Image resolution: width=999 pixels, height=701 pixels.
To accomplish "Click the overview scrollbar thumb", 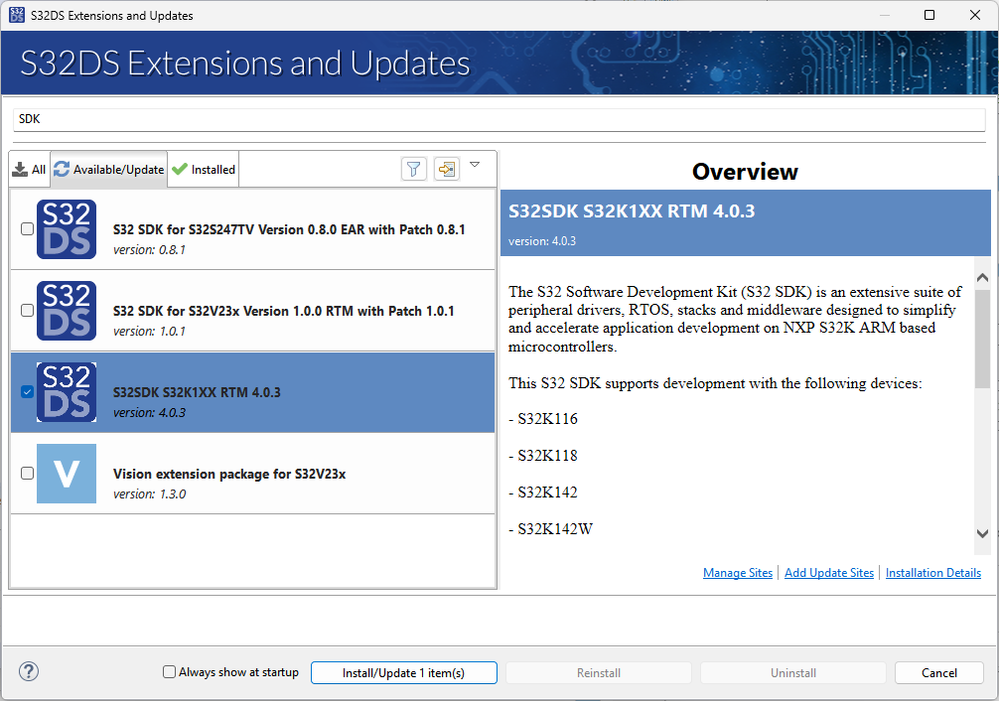I will pos(982,341).
